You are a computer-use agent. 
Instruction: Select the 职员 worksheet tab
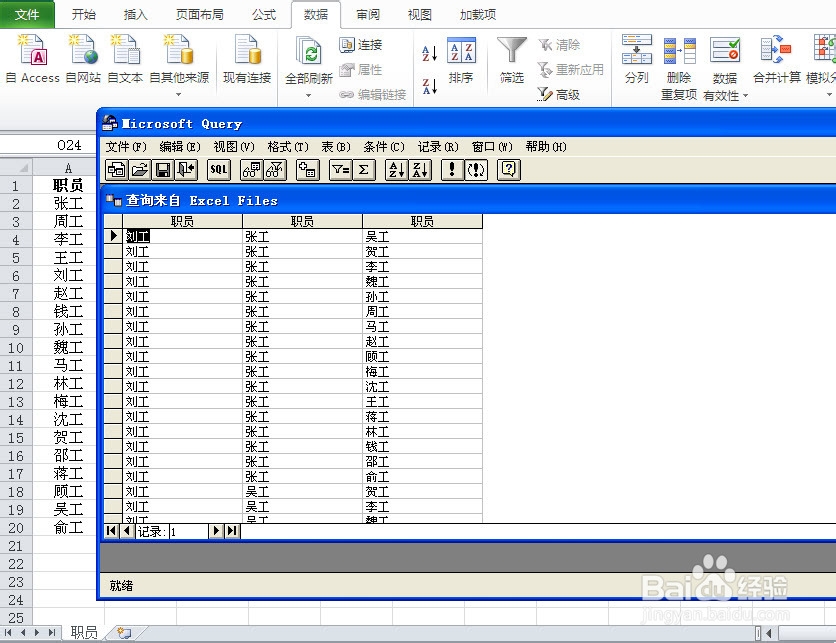[x=84, y=633]
